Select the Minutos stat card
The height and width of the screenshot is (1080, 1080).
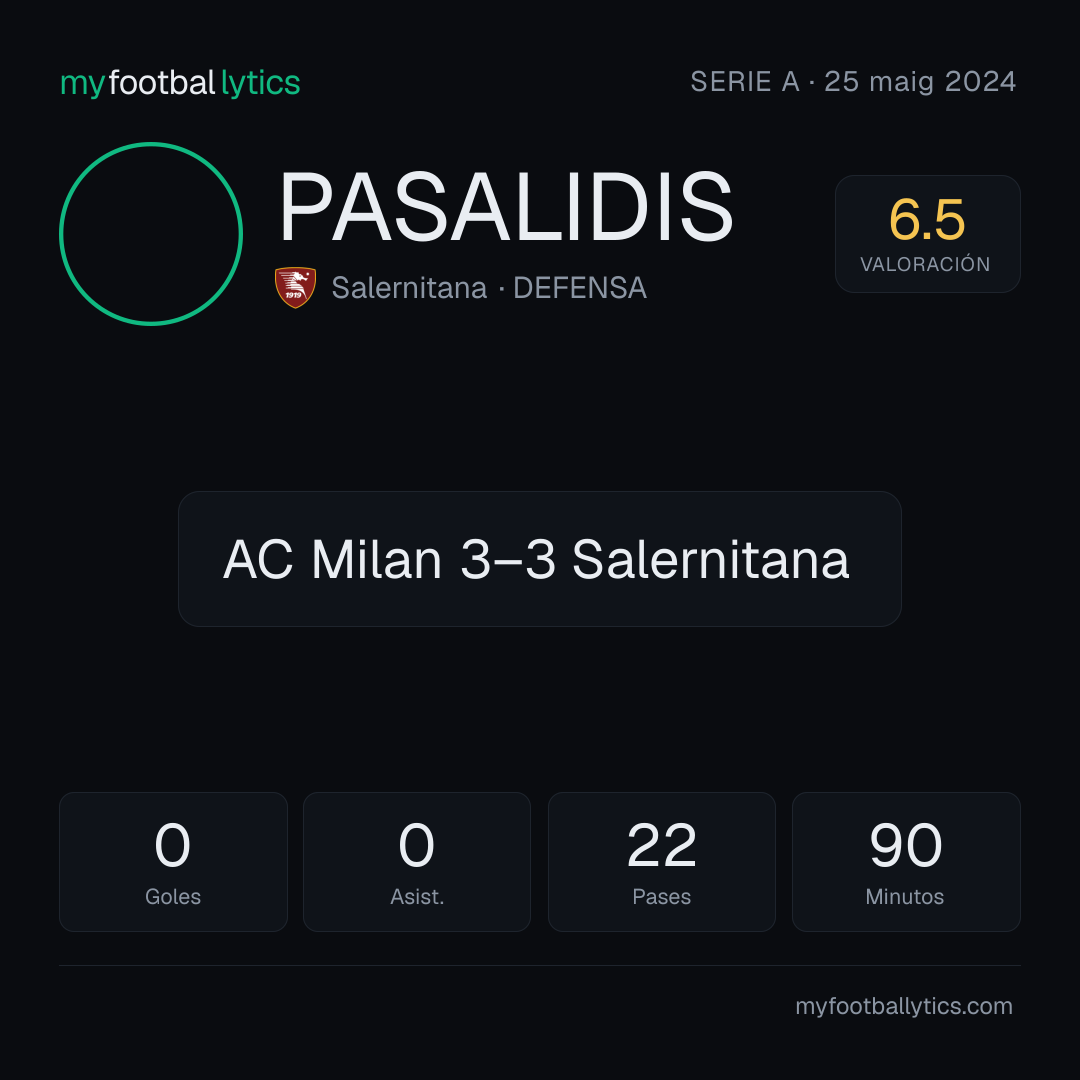[906, 862]
